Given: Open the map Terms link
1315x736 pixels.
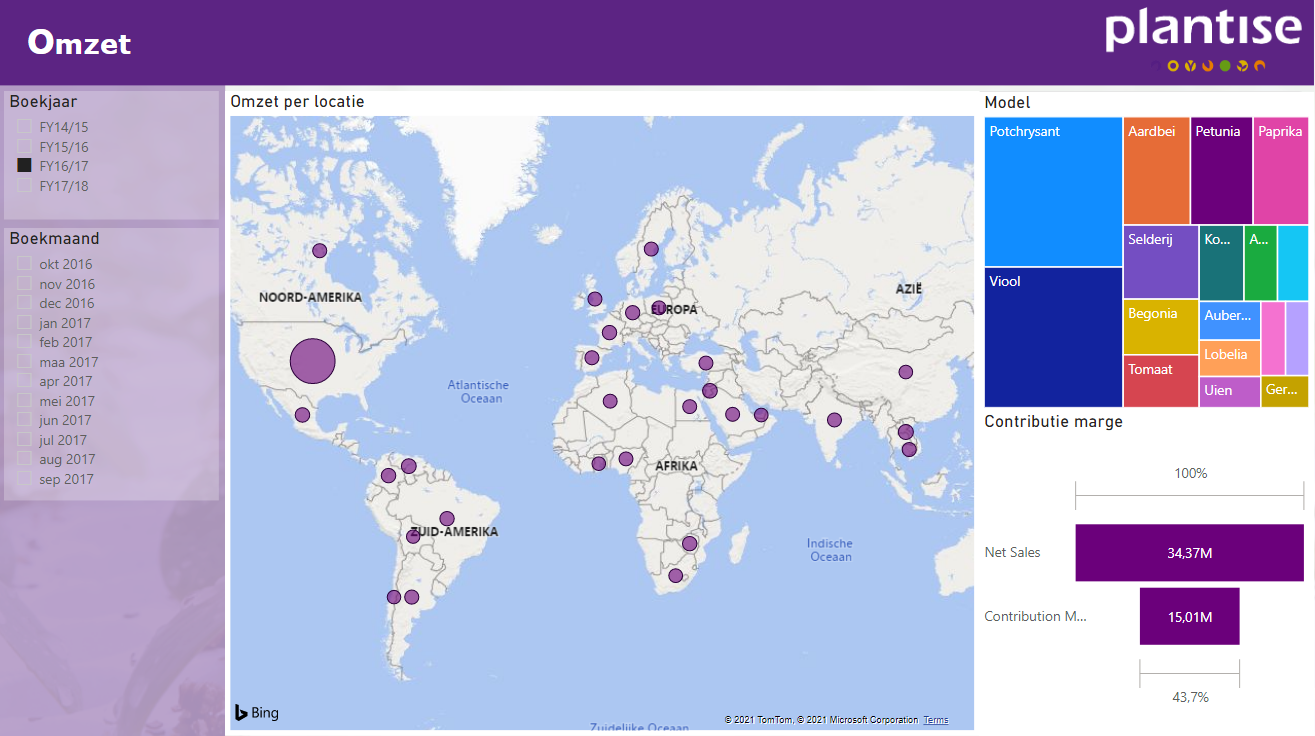Looking at the screenshot, I should 936,720.
